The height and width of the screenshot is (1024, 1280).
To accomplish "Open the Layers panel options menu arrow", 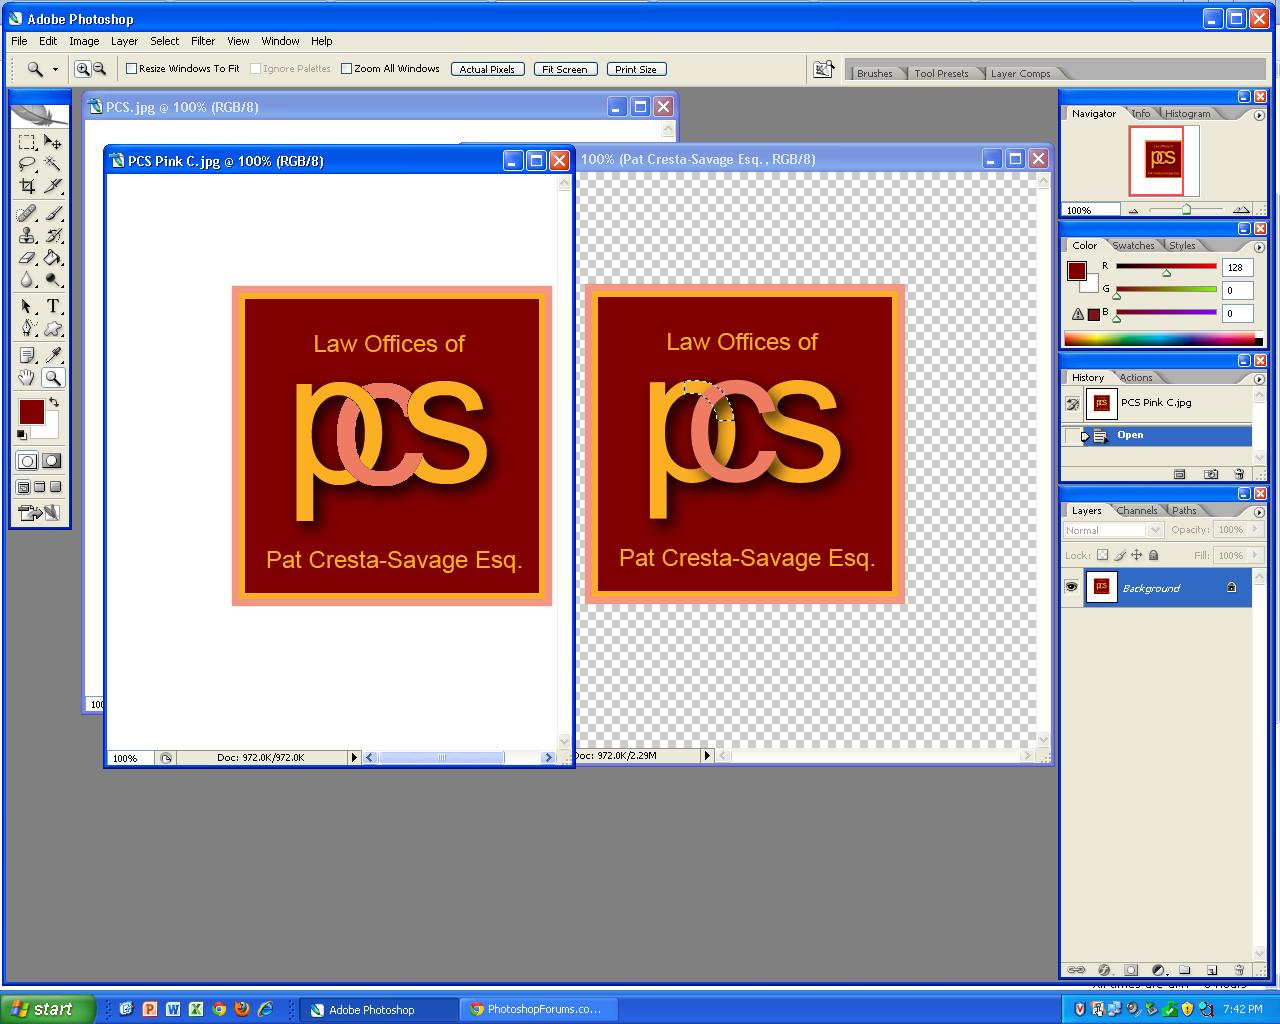I will 1259,512.
